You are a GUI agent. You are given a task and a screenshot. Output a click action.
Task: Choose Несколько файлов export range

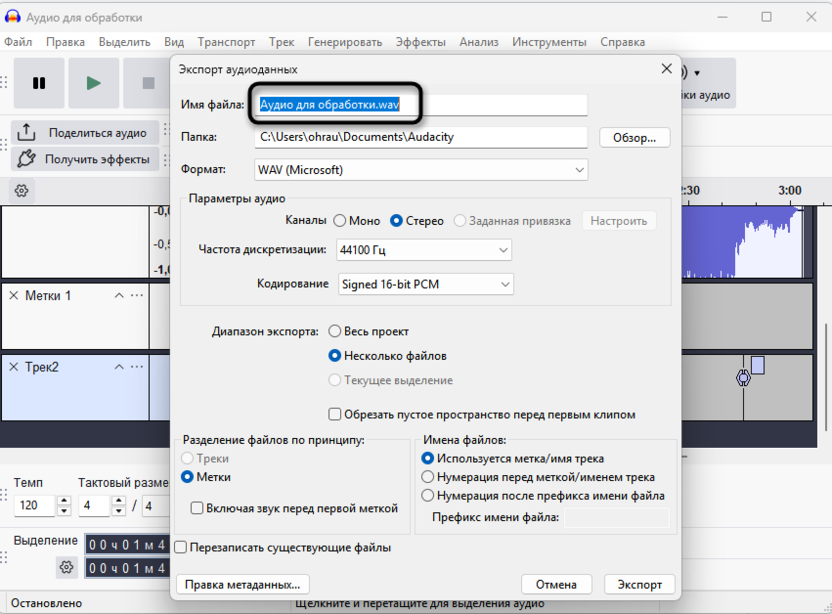(334, 356)
